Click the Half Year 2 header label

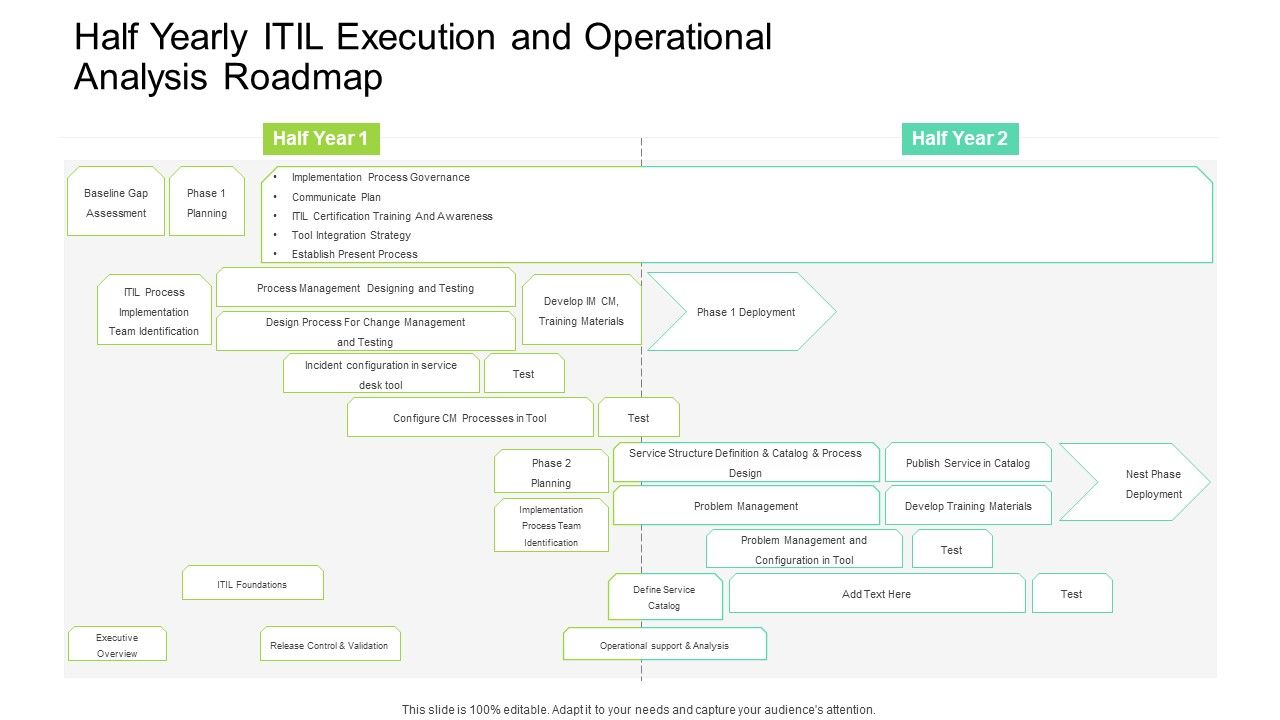(x=960, y=139)
